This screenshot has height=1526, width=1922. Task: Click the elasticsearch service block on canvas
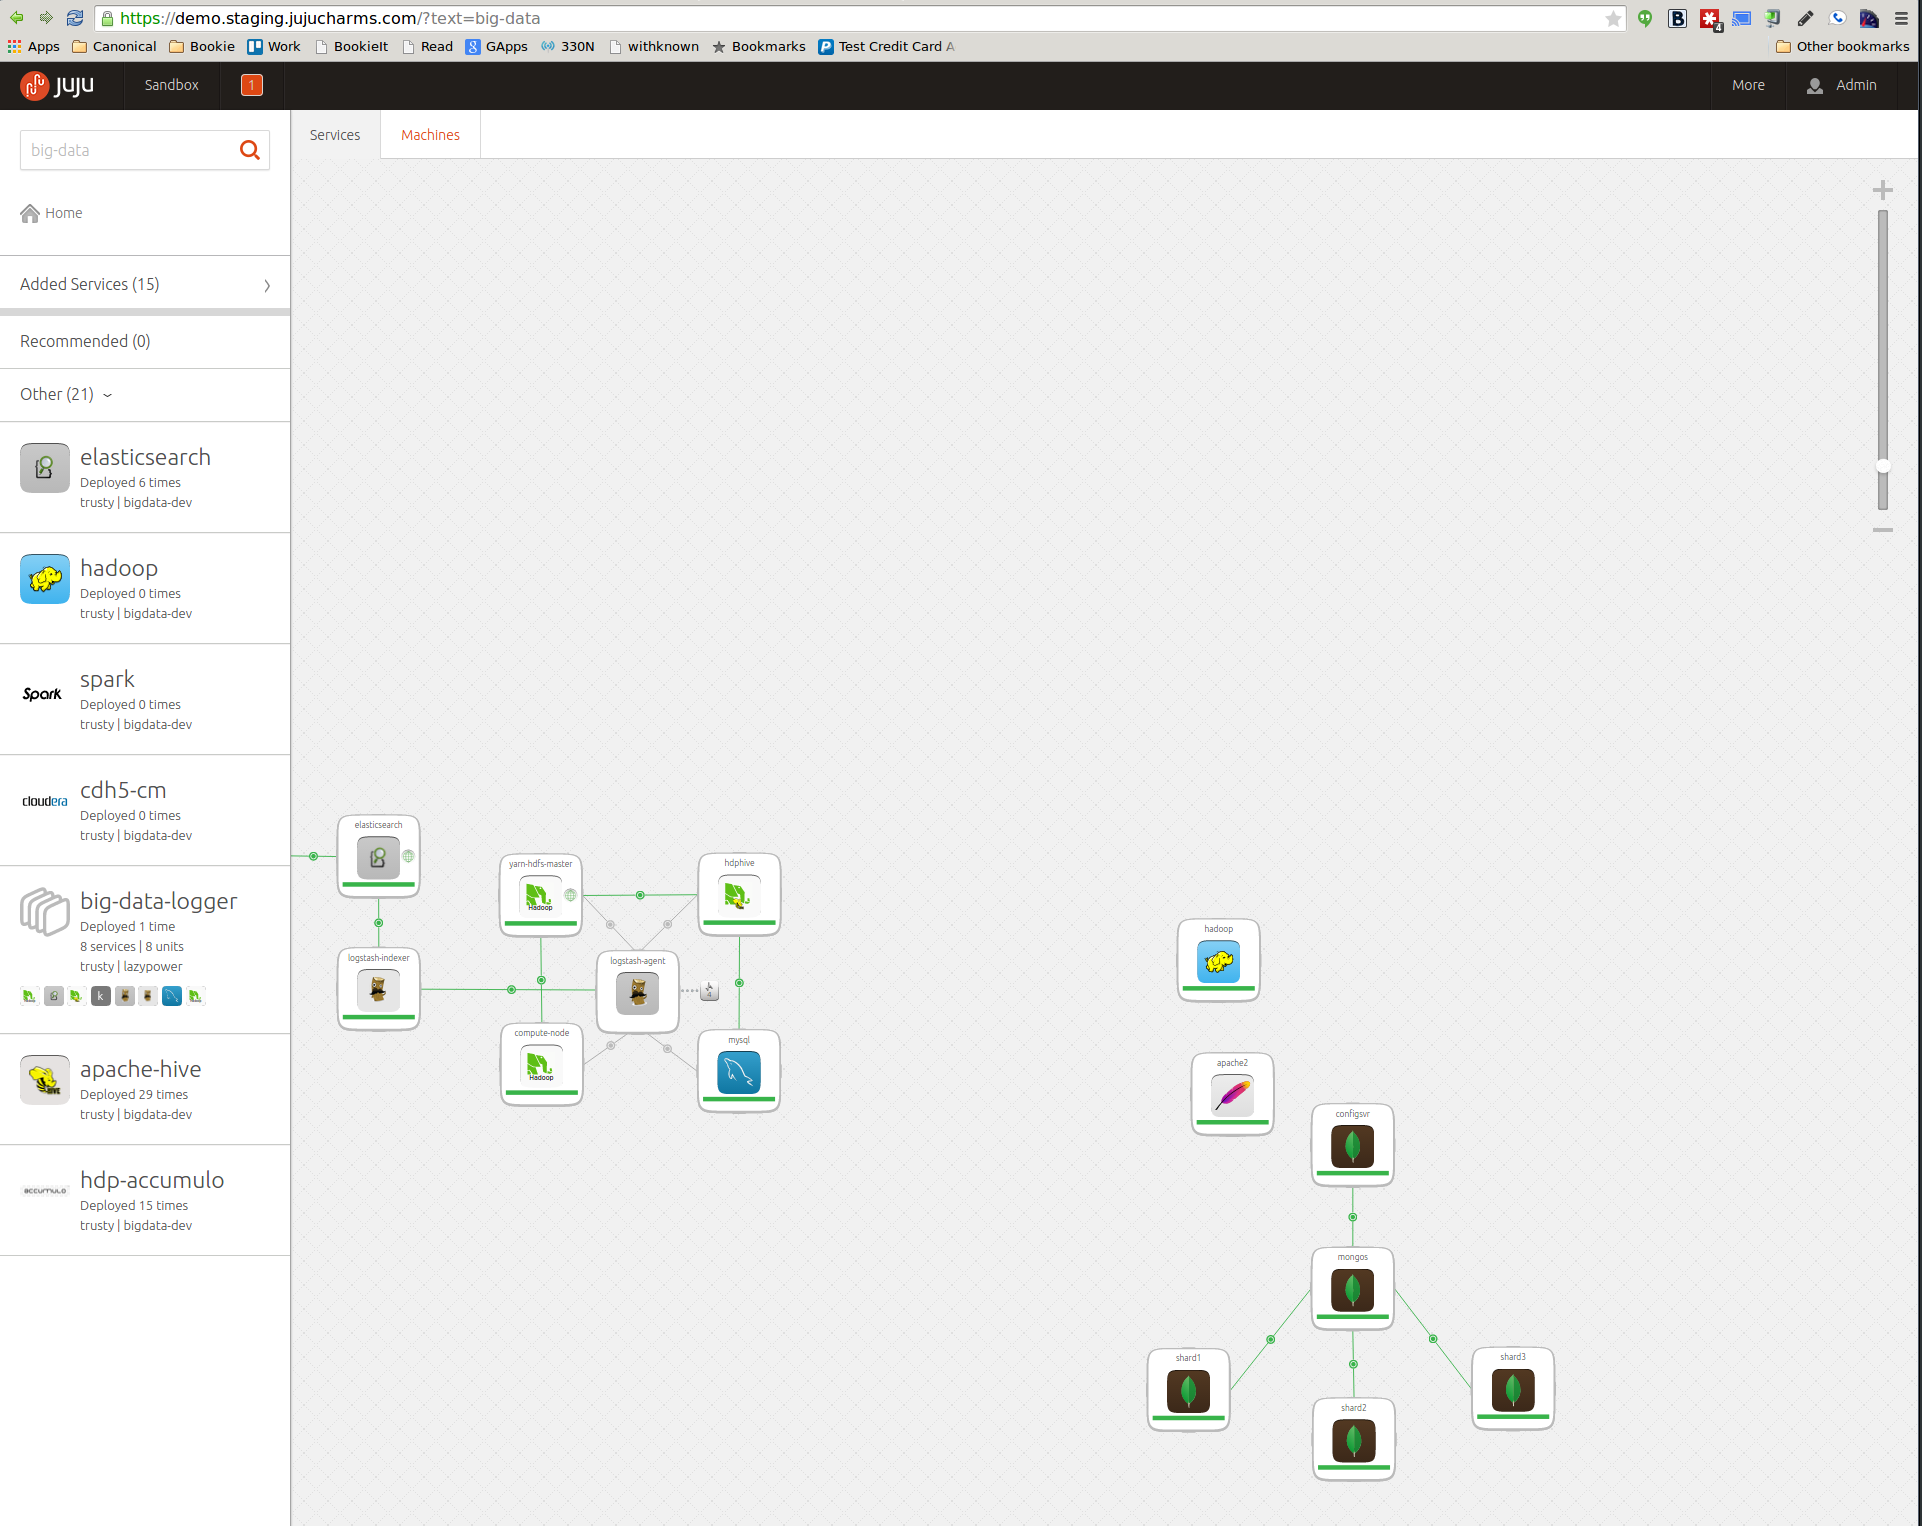point(378,857)
